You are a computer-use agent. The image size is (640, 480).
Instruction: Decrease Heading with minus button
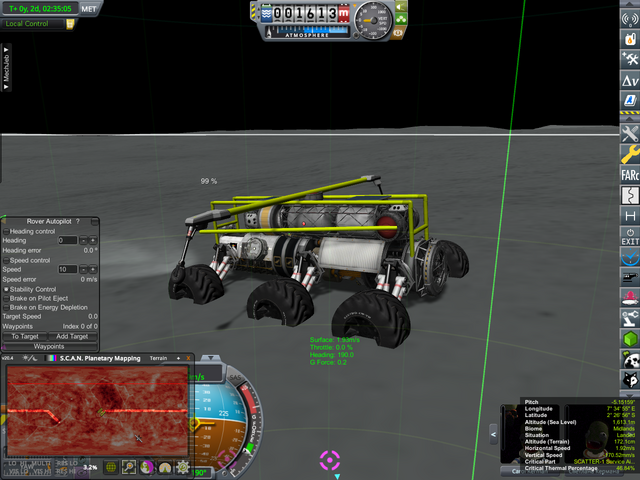click(83, 240)
